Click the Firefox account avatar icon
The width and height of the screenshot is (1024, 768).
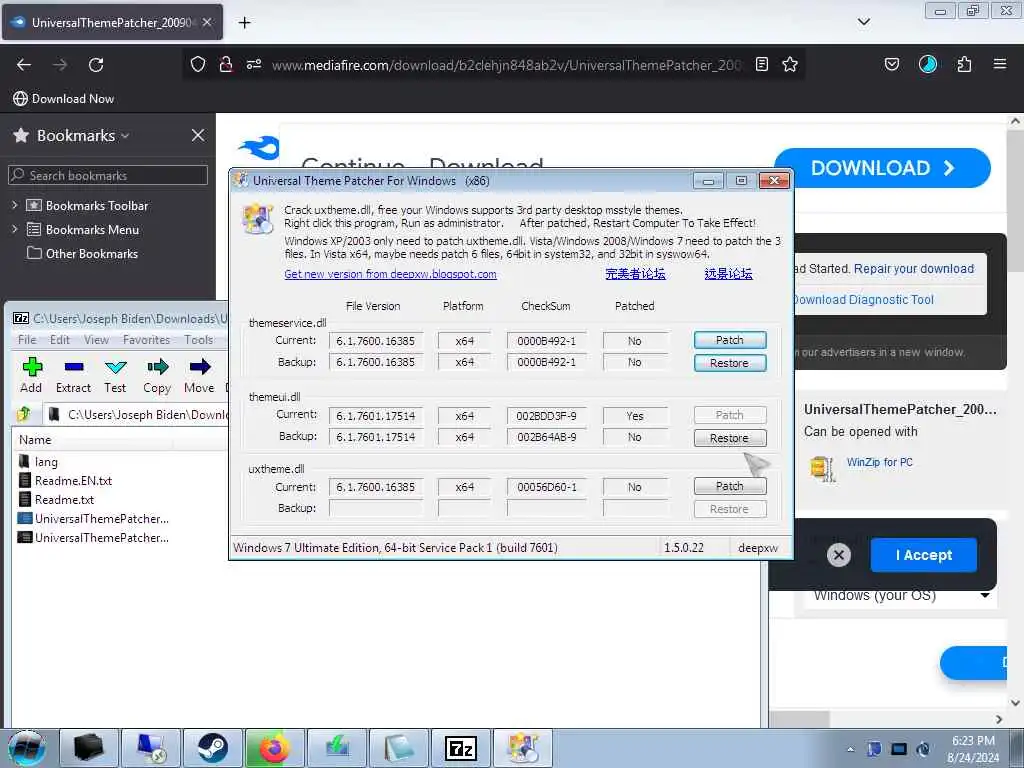click(928, 64)
